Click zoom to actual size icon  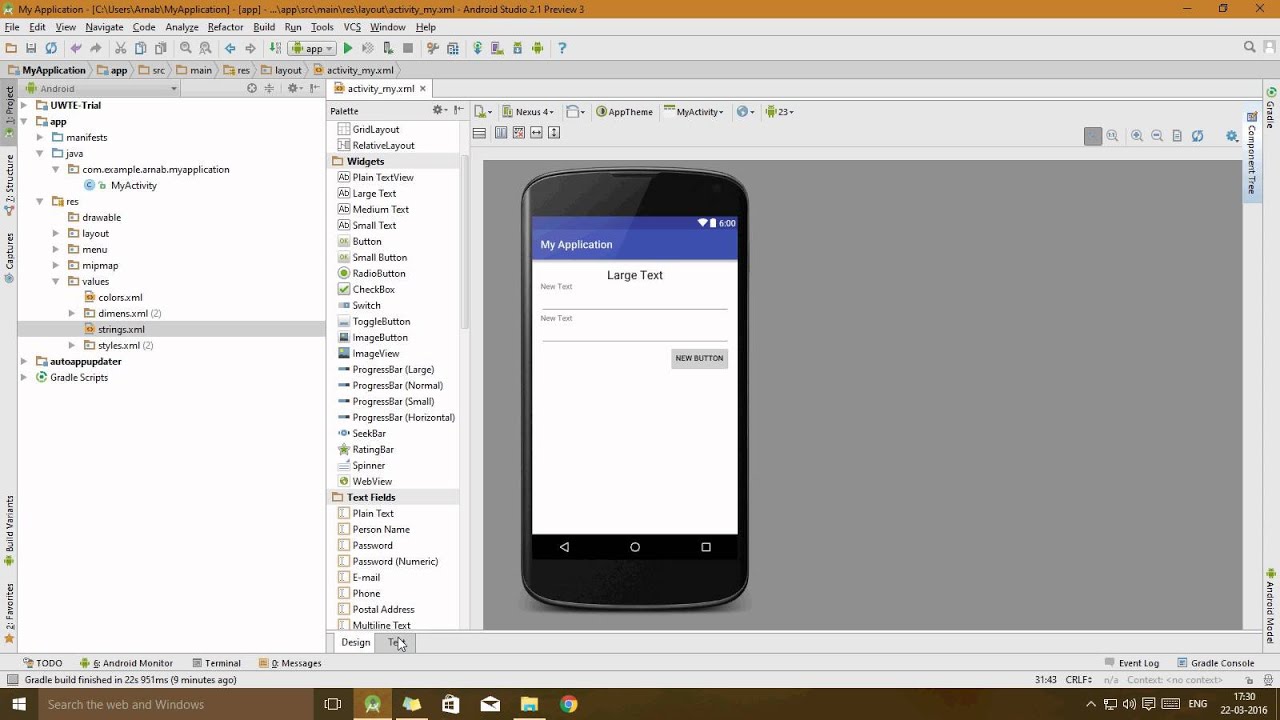[x=1112, y=136]
